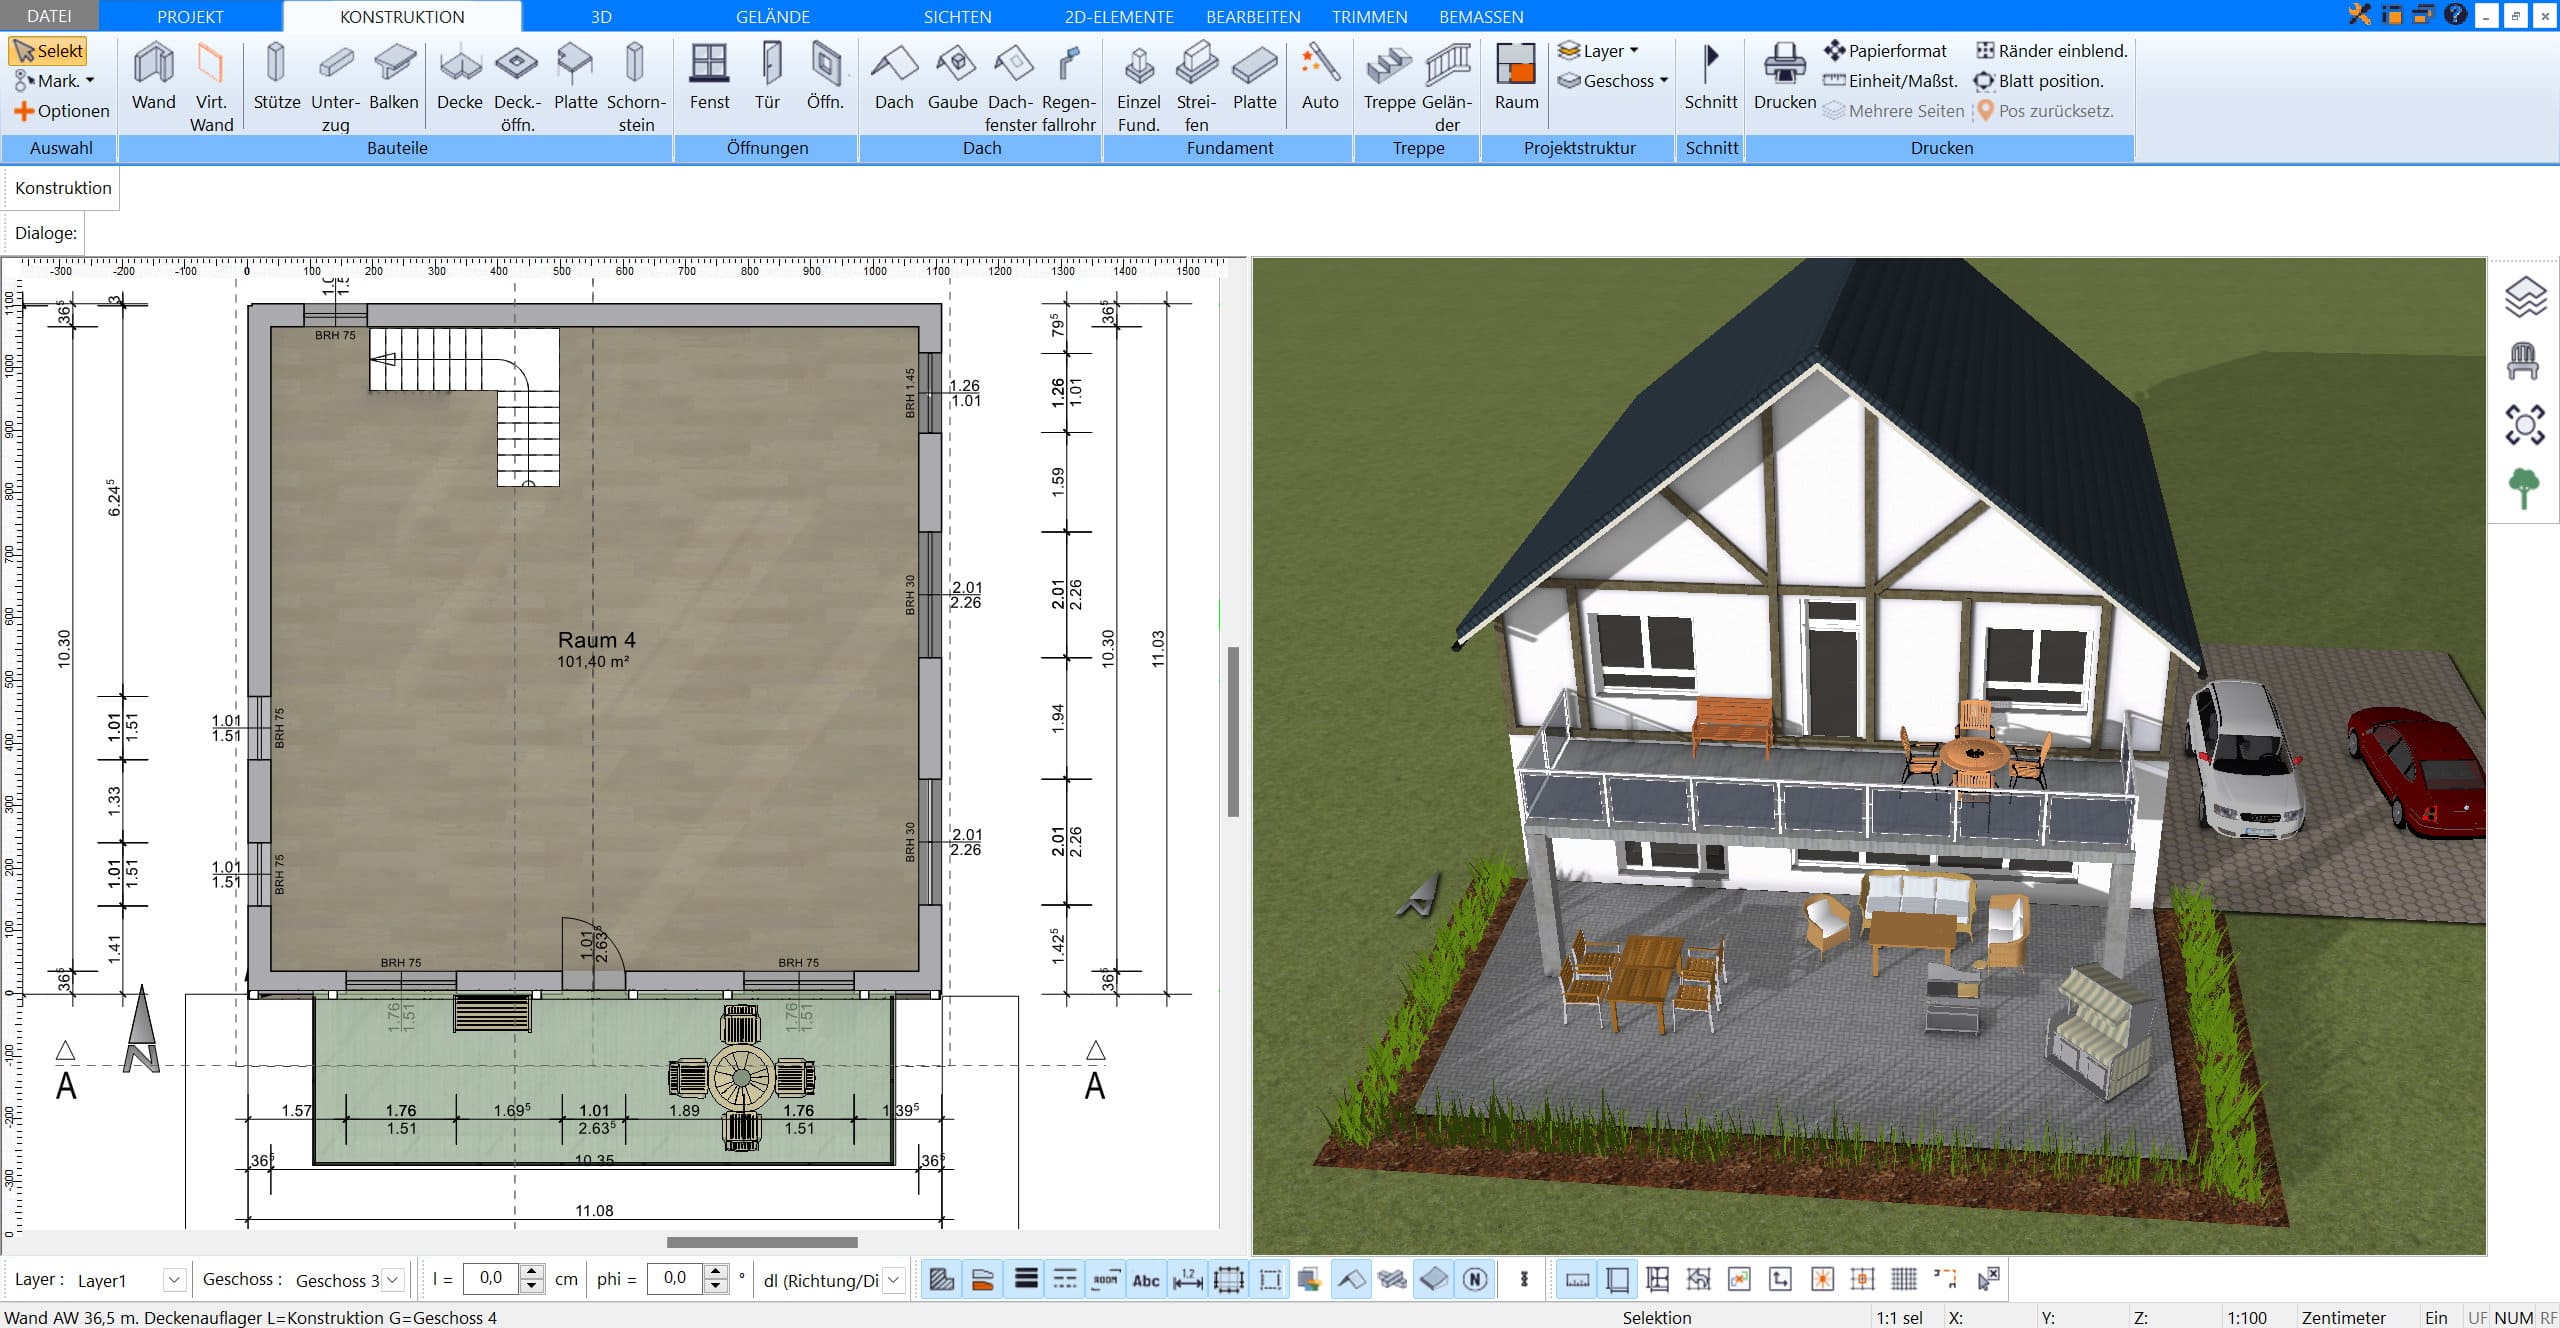Click Ränder einblend.

(x=2051, y=50)
